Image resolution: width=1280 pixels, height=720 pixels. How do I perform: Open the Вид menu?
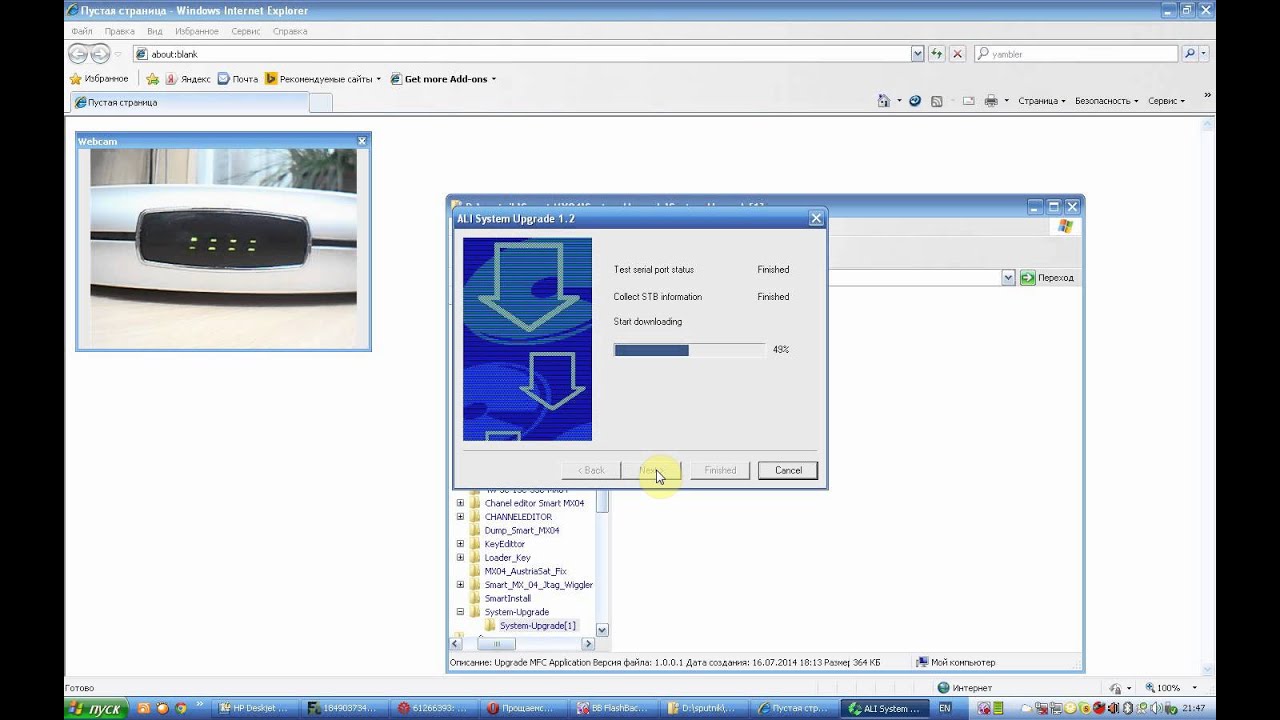[x=155, y=31]
